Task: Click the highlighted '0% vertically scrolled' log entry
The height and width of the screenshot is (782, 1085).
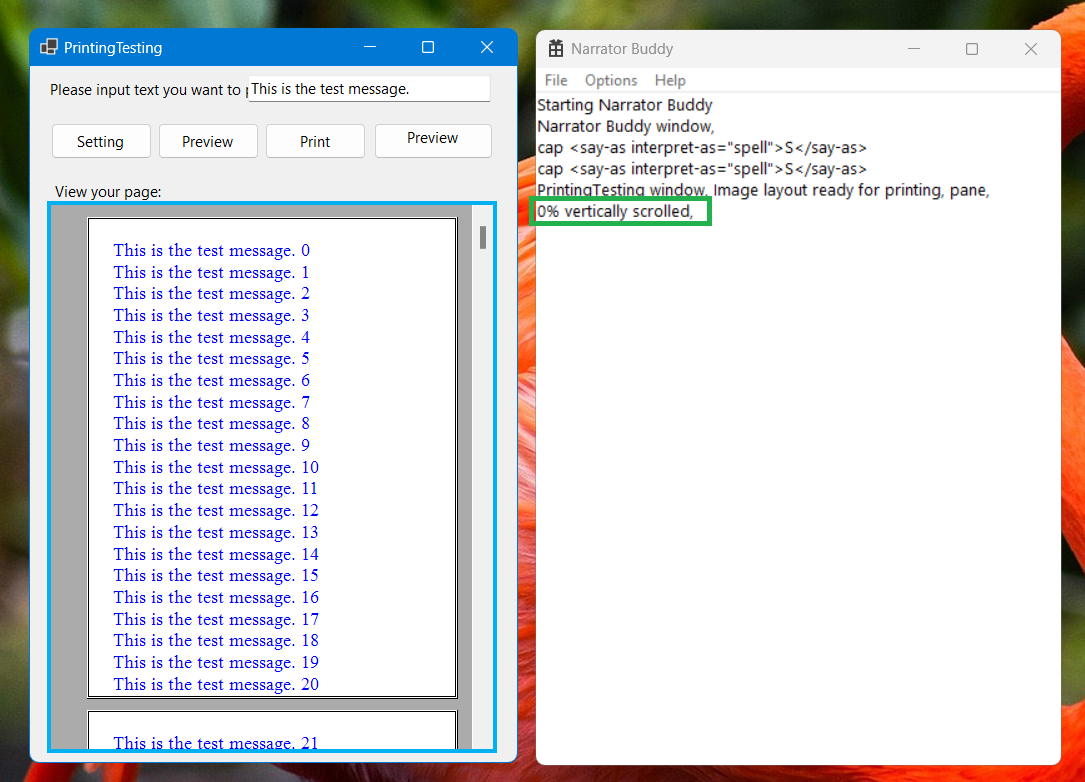Action: click(620, 211)
